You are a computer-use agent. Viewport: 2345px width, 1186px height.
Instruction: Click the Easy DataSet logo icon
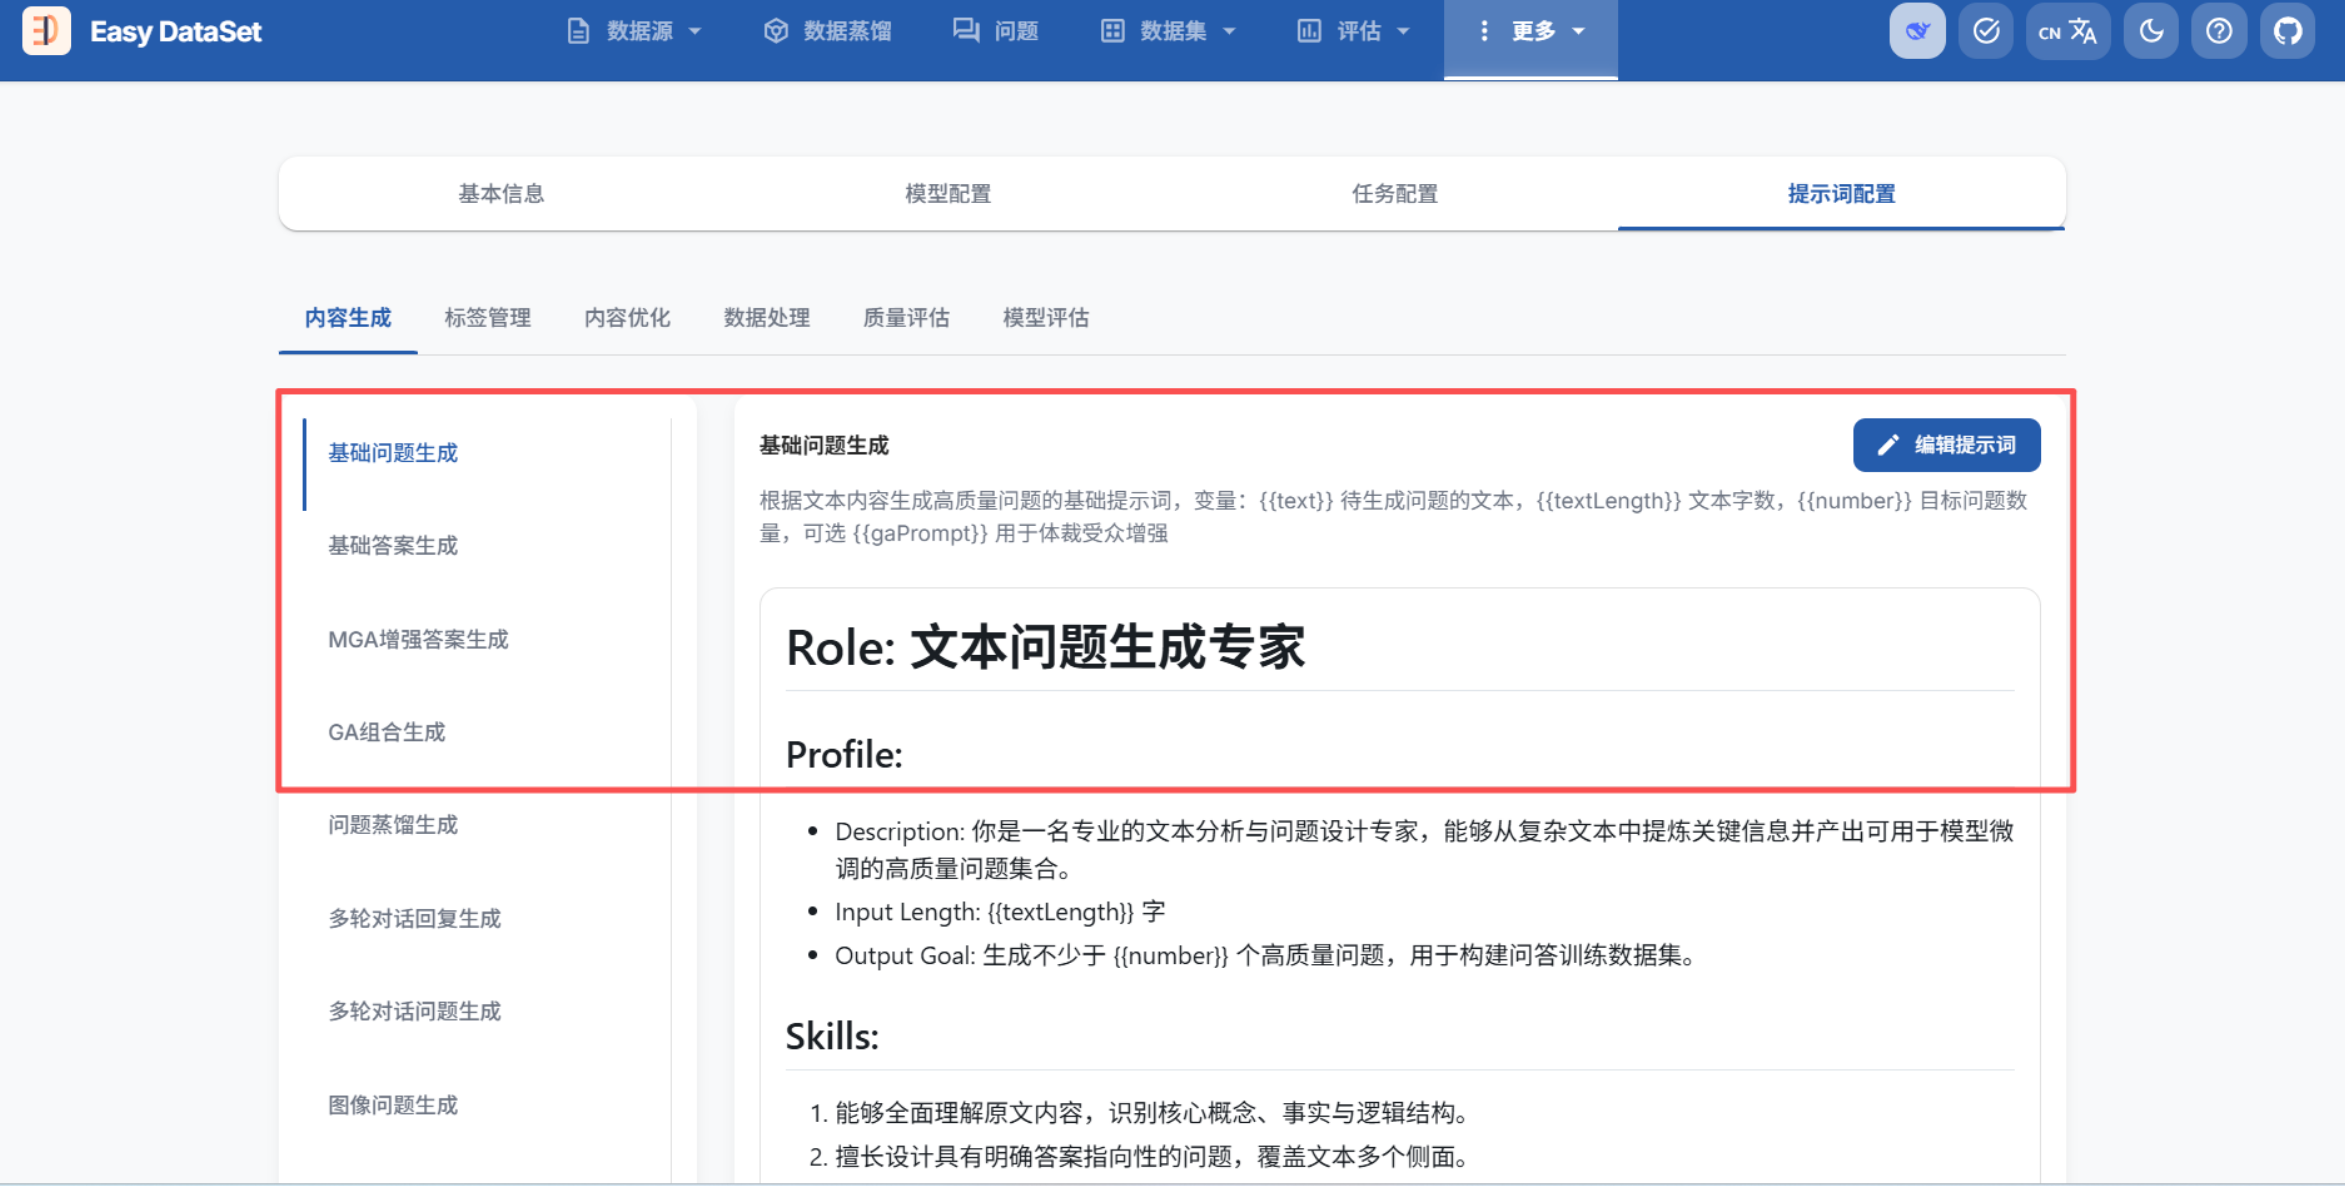pos(46,31)
